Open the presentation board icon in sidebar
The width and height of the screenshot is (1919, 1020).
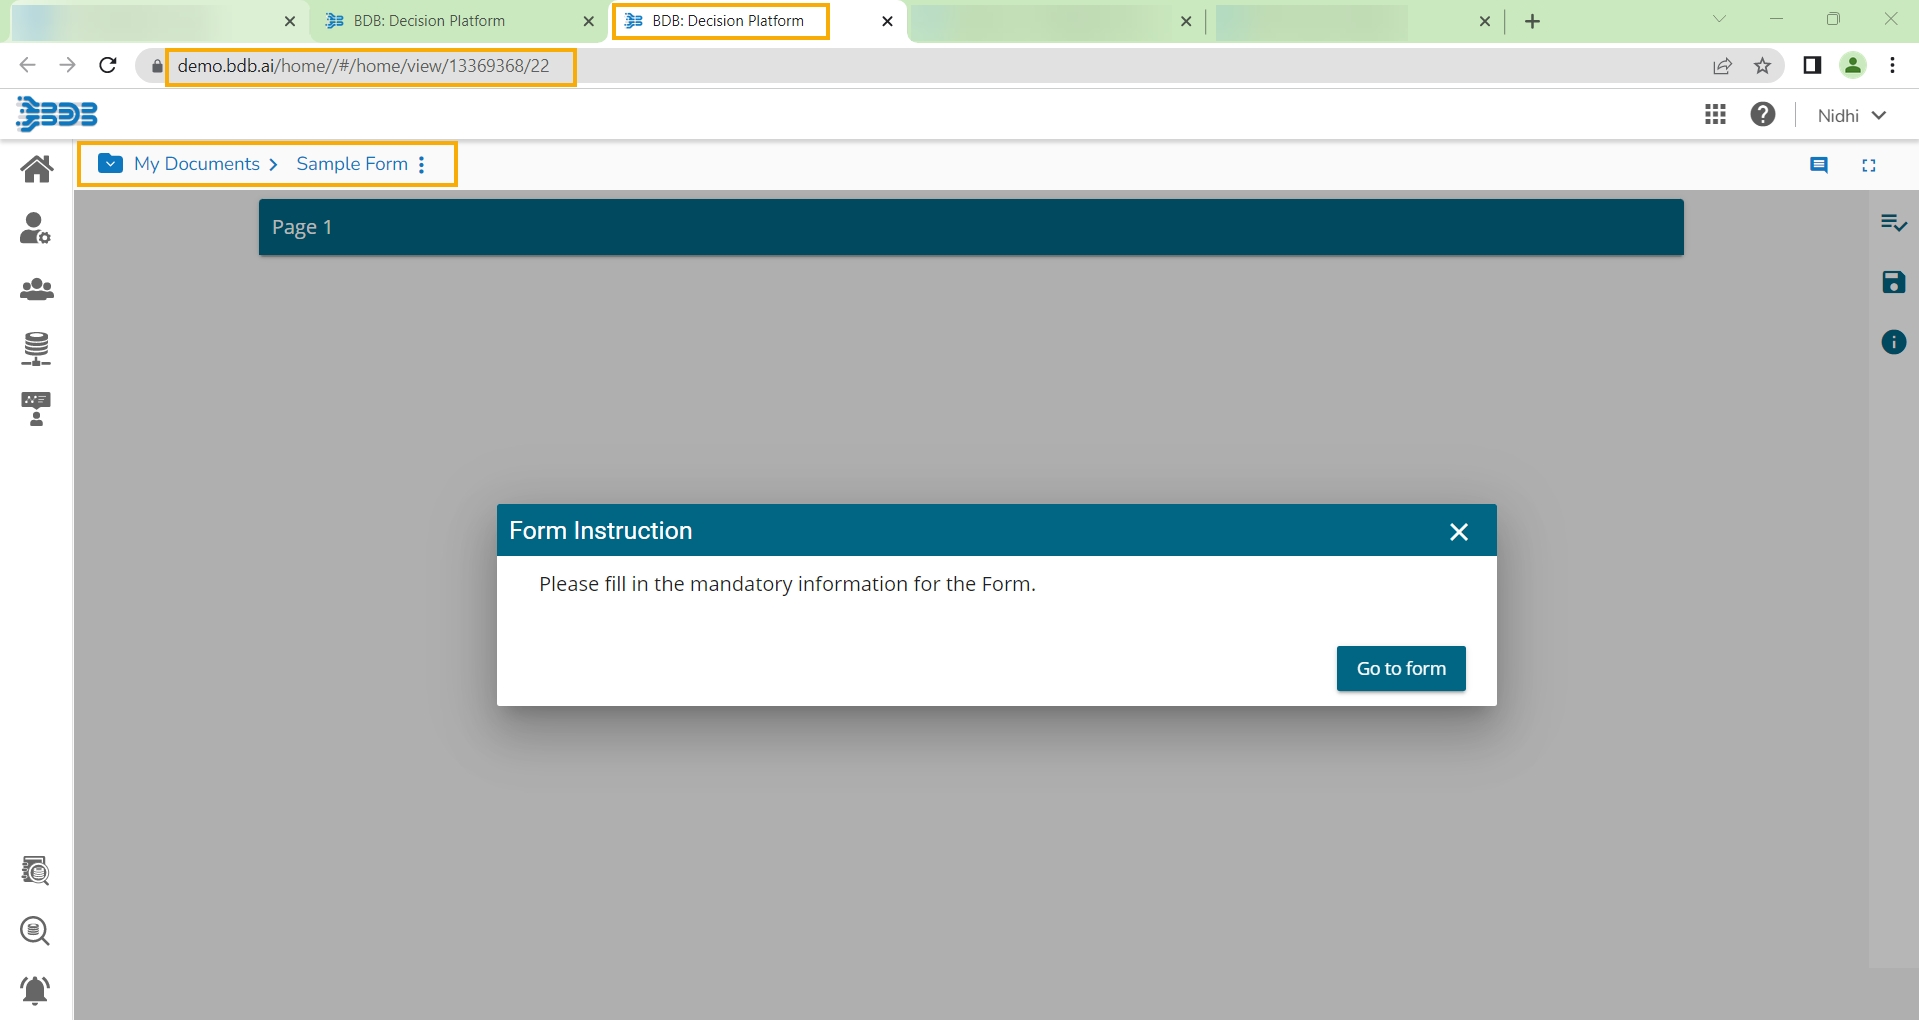click(36, 409)
